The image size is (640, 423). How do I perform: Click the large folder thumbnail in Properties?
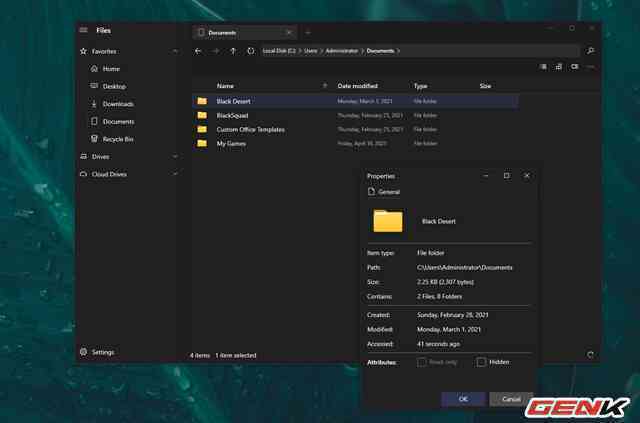pos(388,221)
